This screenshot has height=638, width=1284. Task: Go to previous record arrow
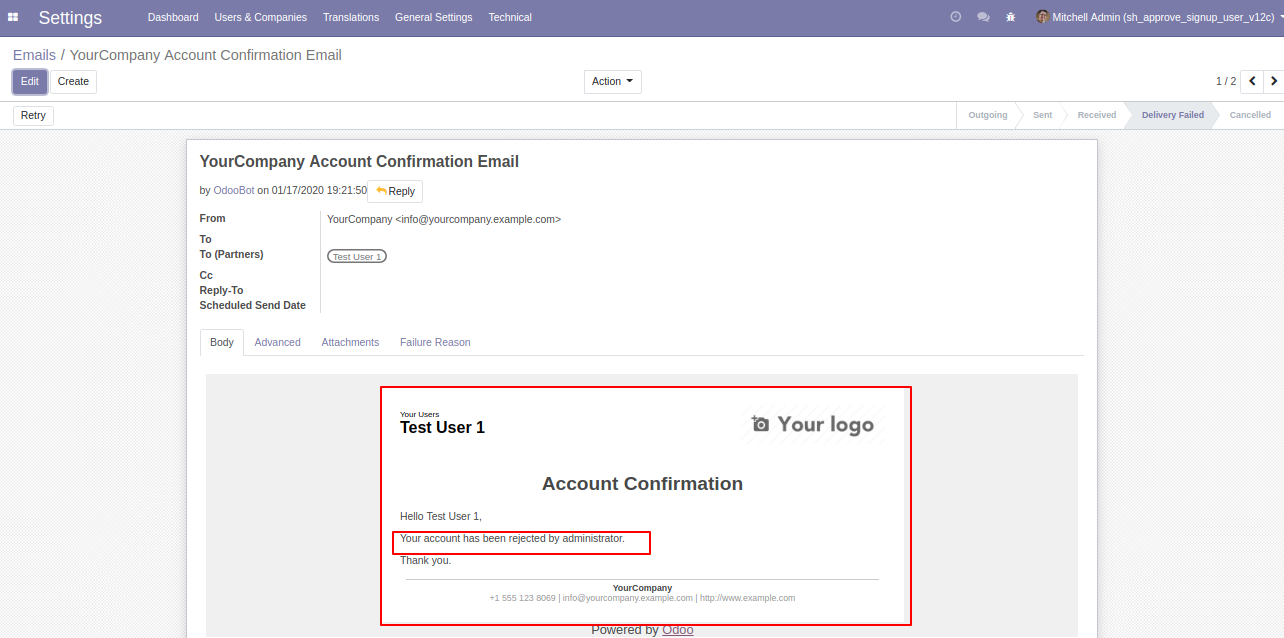pyautogui.click(x=1252, y=81)
